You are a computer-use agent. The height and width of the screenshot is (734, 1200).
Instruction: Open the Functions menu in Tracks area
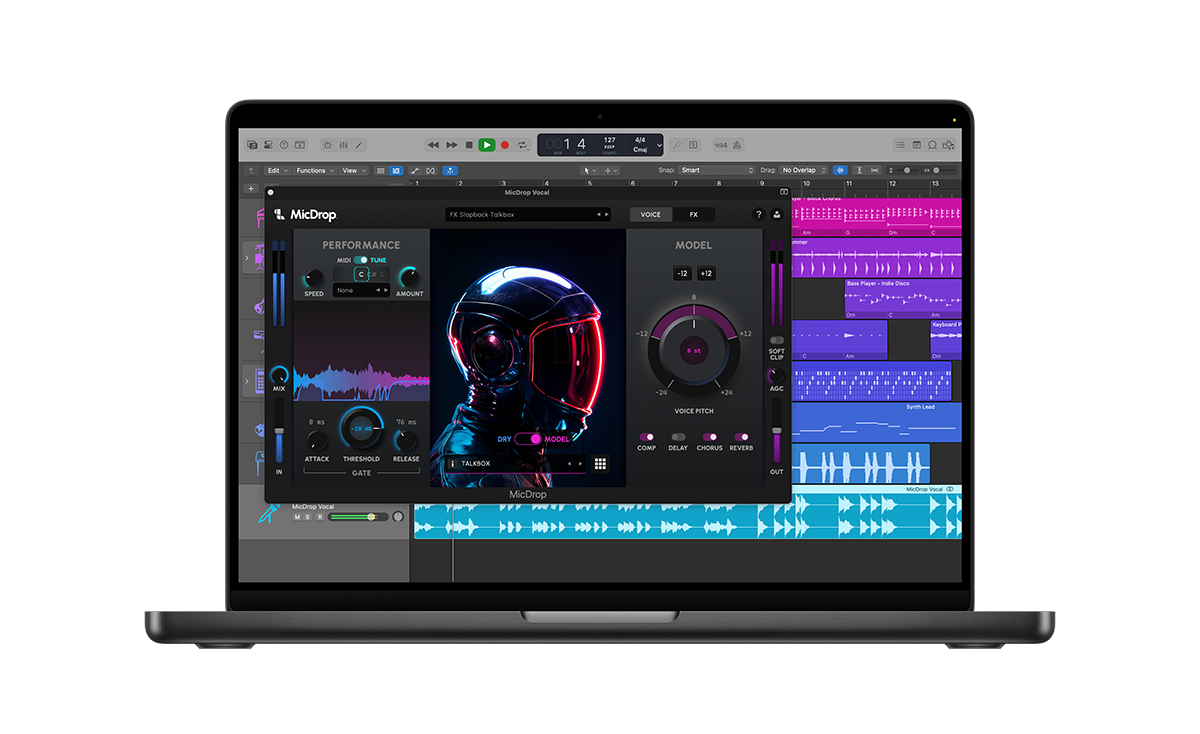click(315, 170)
